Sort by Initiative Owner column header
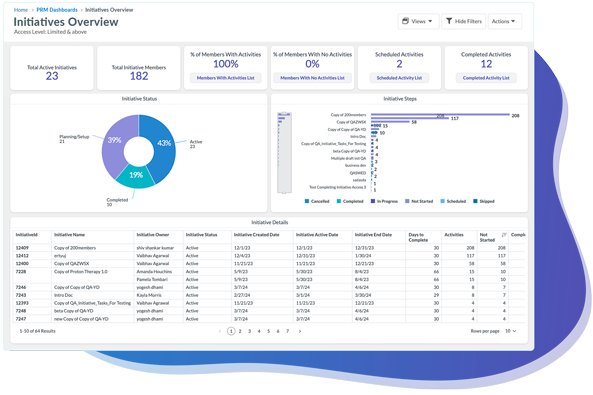The width and height of the screenshot is (593, 395). tap(153, 235)
